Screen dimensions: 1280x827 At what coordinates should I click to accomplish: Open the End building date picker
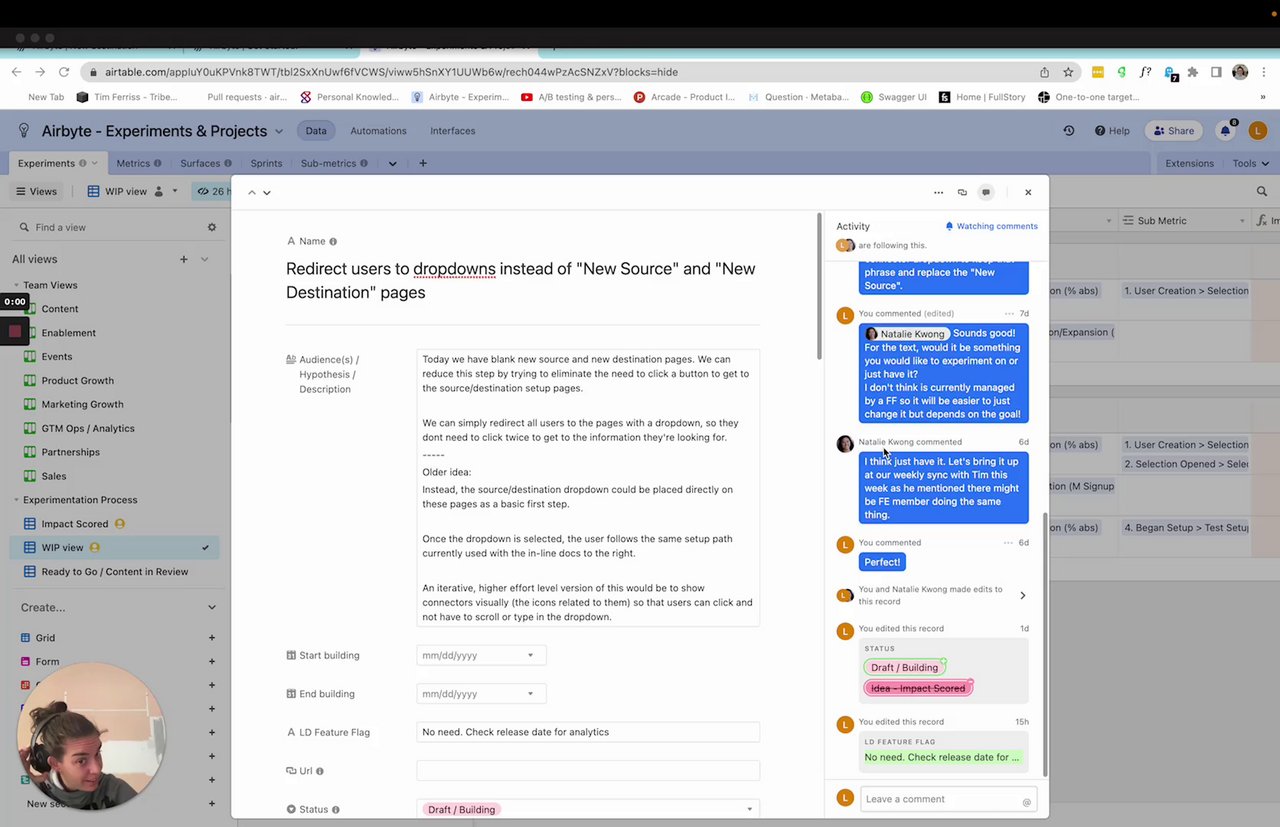point(481,694)
